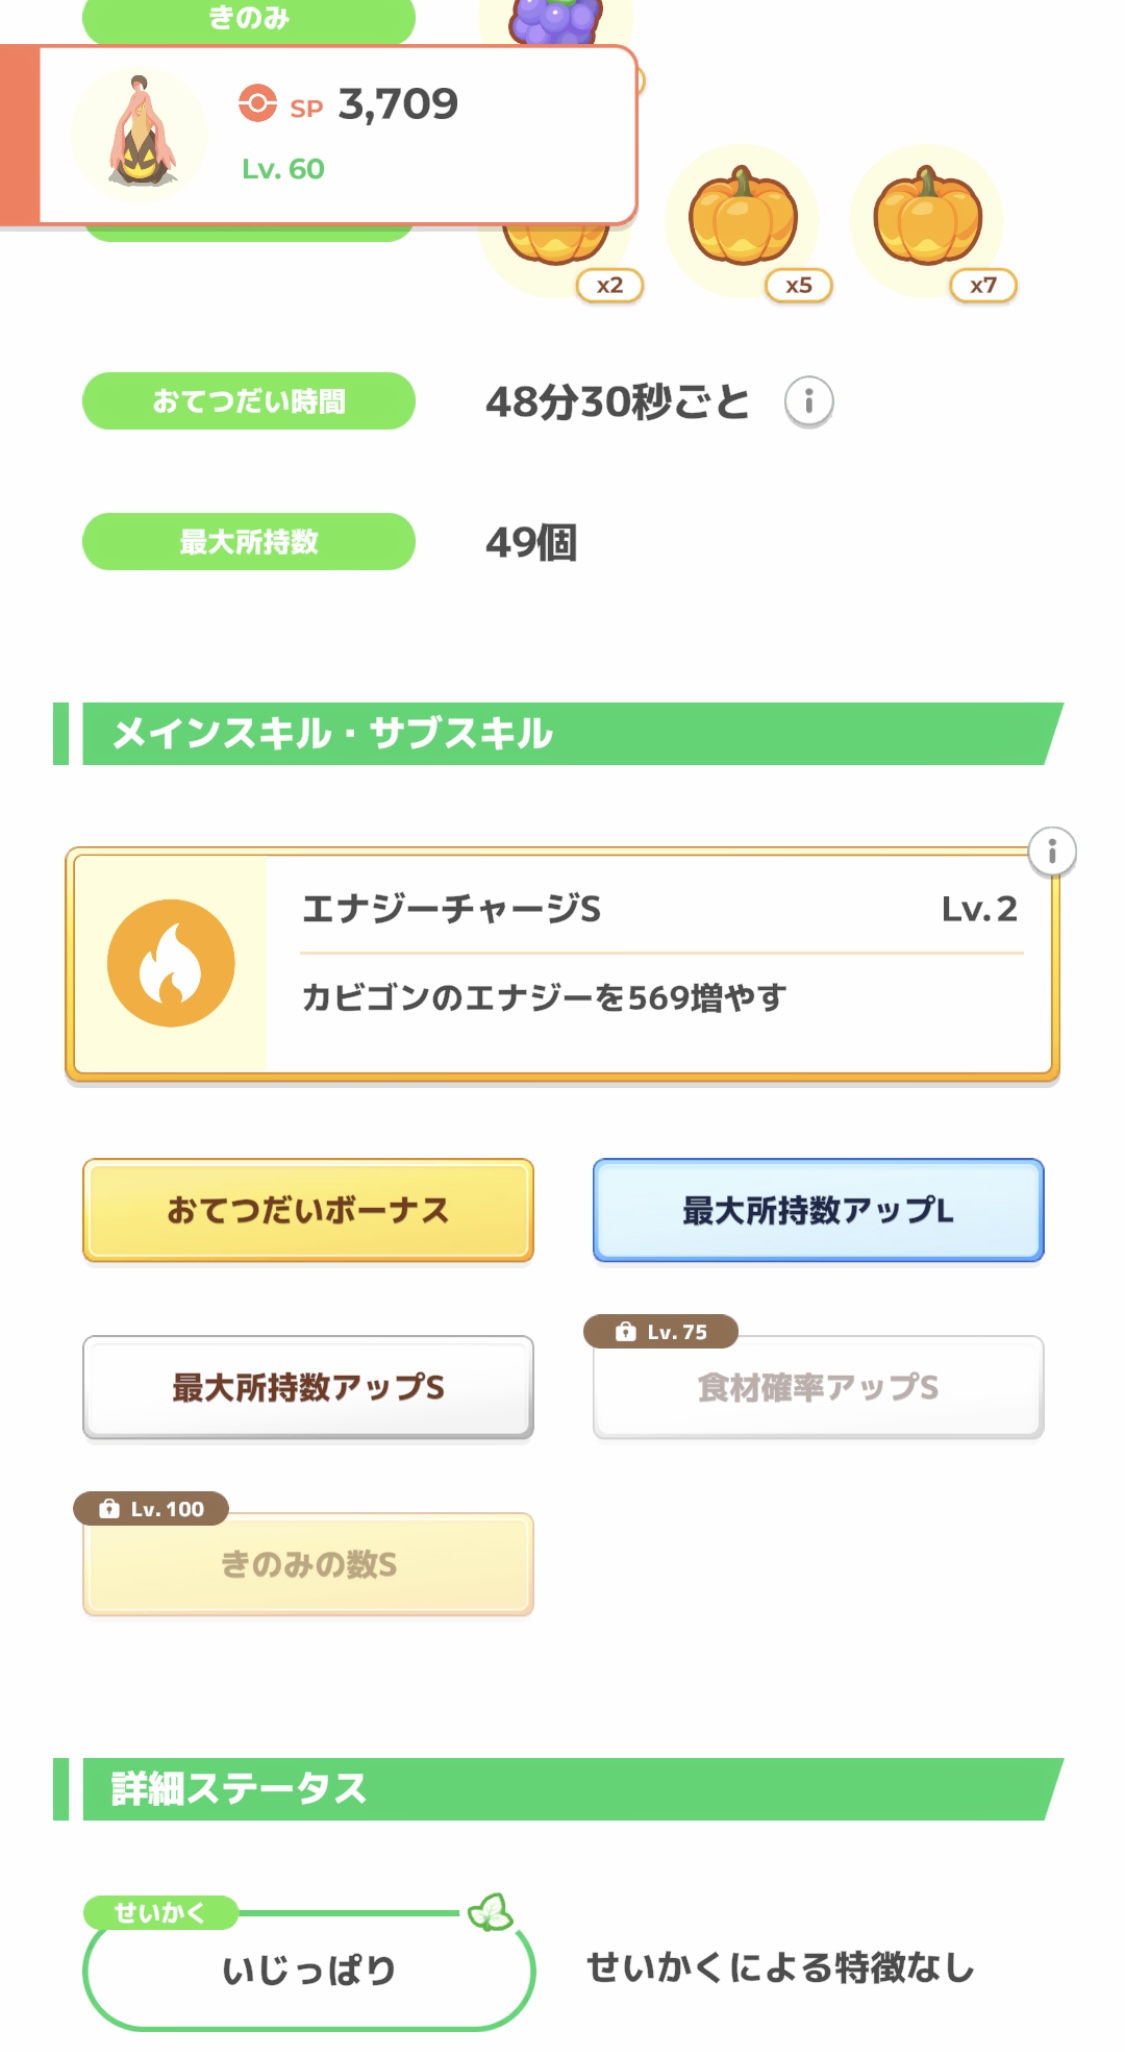Tap the おてつだい時間 label
The image size is (1125, 2052).
(248, 402)
